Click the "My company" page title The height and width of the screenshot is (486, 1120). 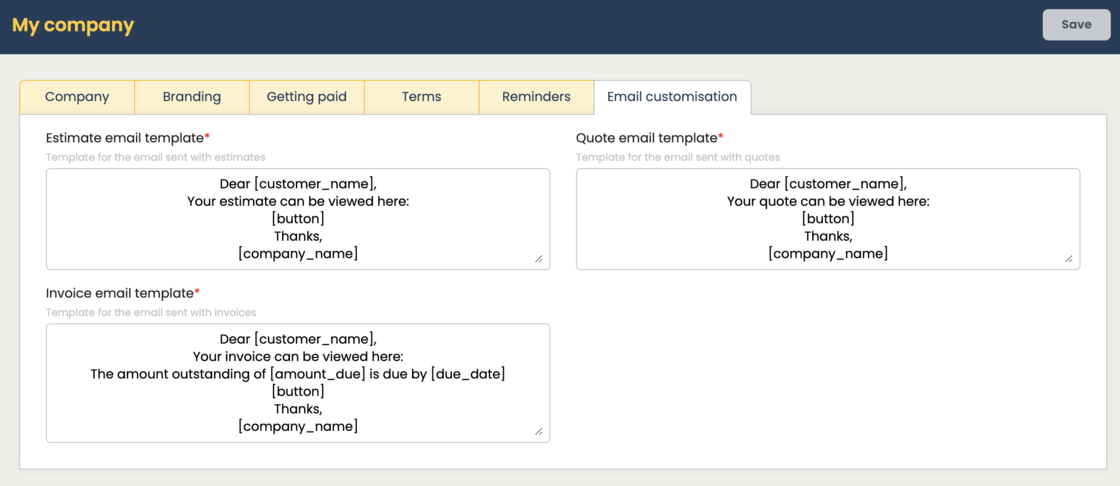tap(73, 25)
